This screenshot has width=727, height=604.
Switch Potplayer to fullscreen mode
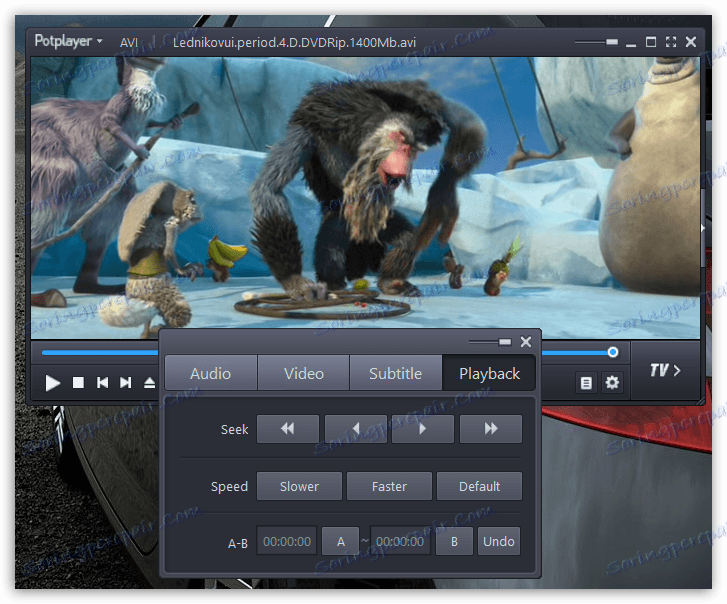point(671,42)
